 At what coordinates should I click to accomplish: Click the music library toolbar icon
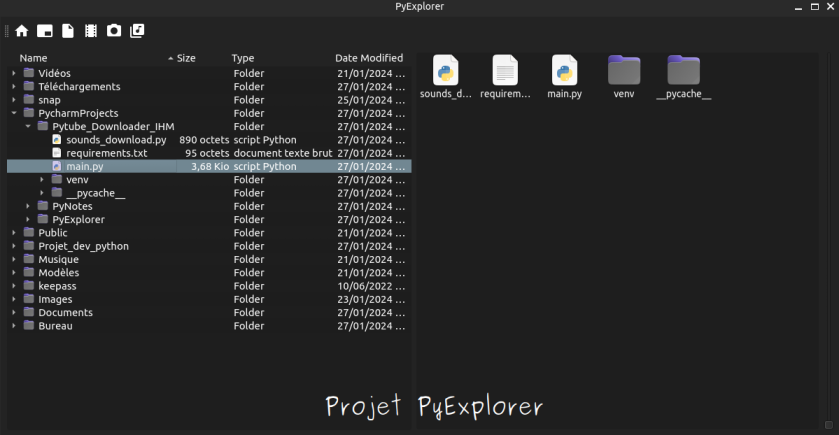137,31
